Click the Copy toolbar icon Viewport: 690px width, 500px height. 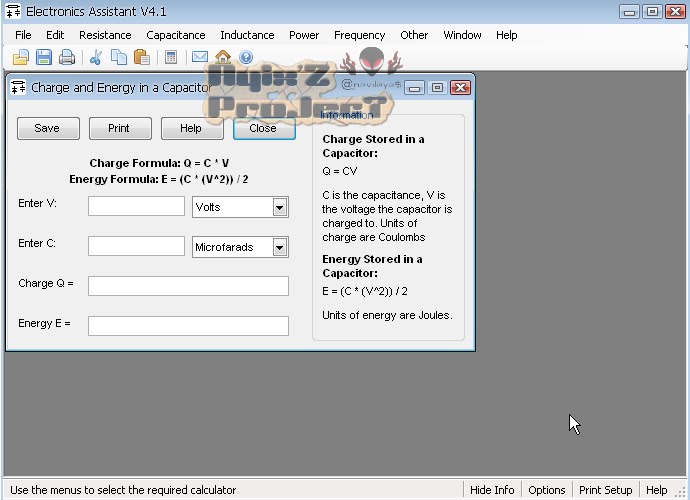(x=119, y=57)
